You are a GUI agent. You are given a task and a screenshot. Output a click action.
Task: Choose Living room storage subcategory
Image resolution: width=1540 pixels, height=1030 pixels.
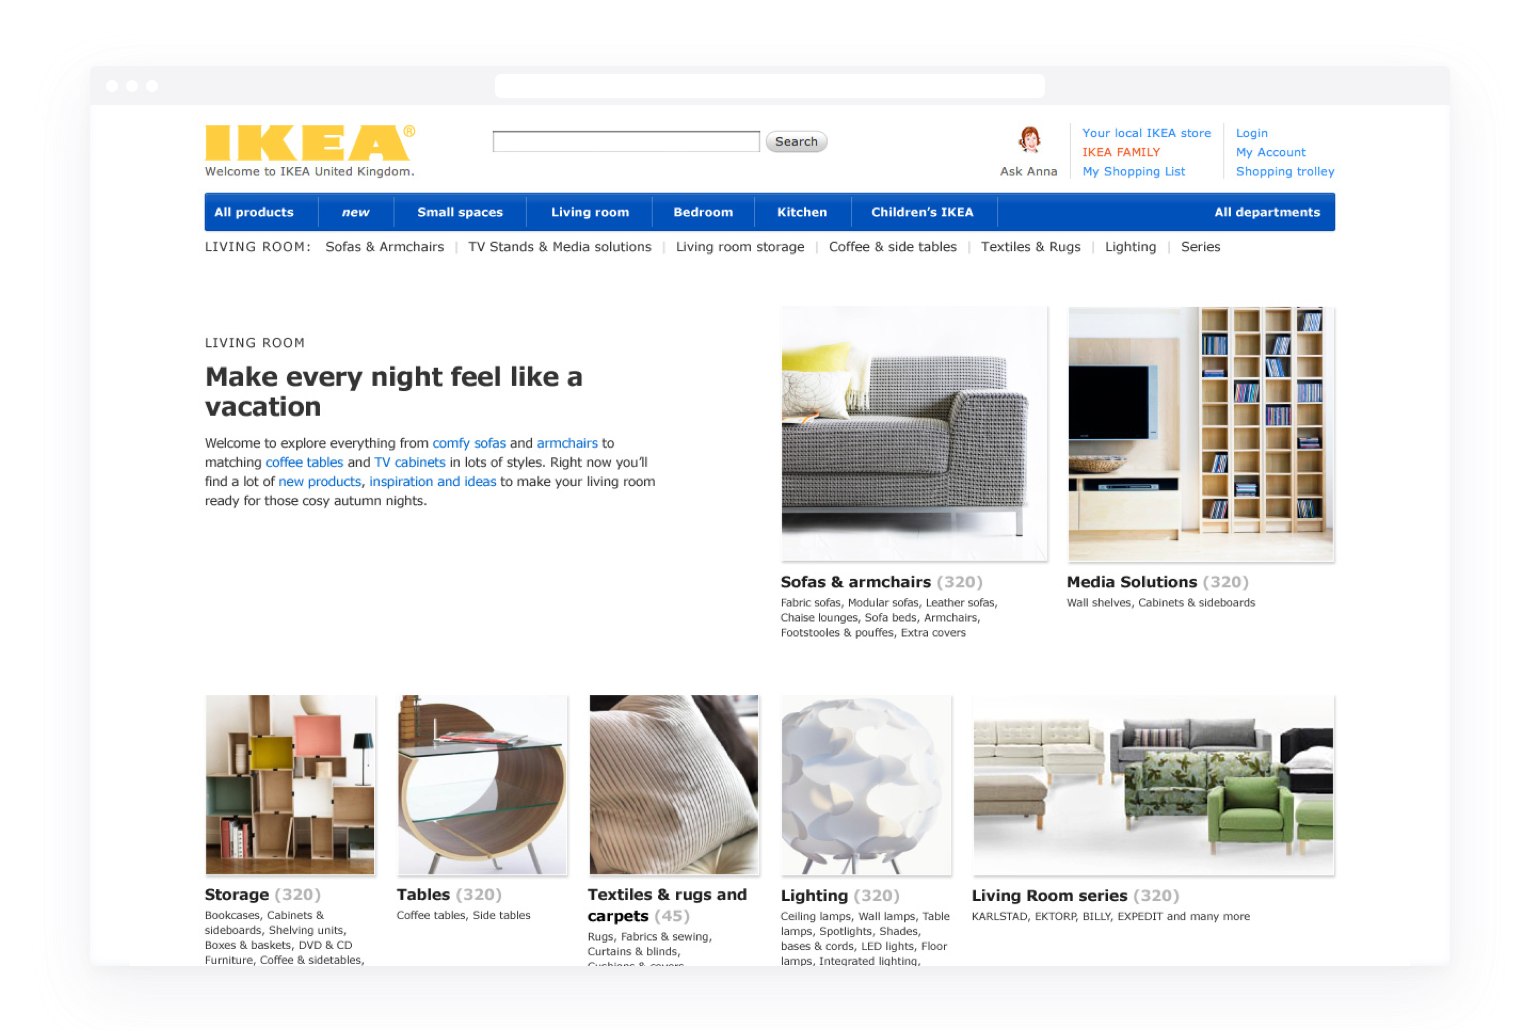click(x=740, y=247)
